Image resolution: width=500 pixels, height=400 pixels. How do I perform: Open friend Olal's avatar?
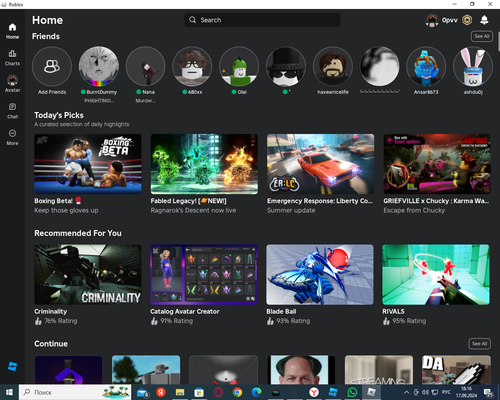pyautogui.click(x=239, y=66)
